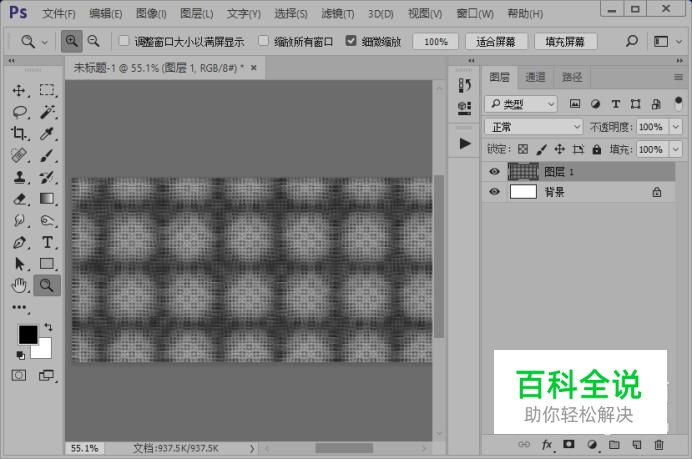Select the Pen tool
Image resolution: width=692 pixels, height=459 pixels.
pos(19,242)
